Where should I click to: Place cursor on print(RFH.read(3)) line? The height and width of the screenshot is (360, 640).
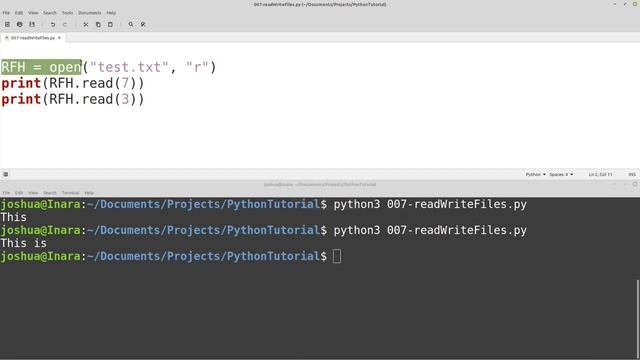(x=73, y=99)
